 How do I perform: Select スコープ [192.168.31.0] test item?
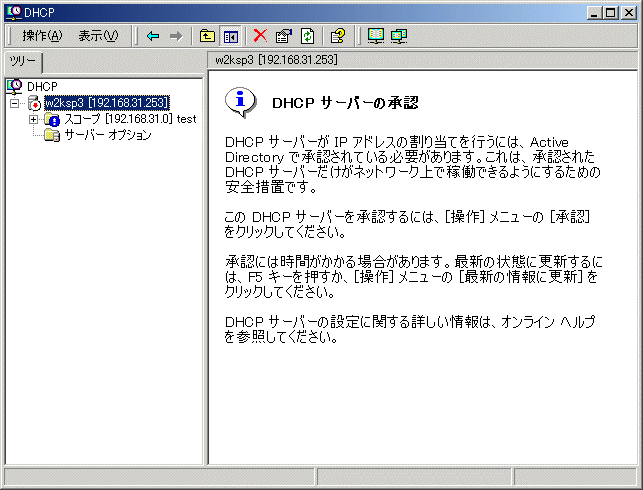click(x=130, y=119)
